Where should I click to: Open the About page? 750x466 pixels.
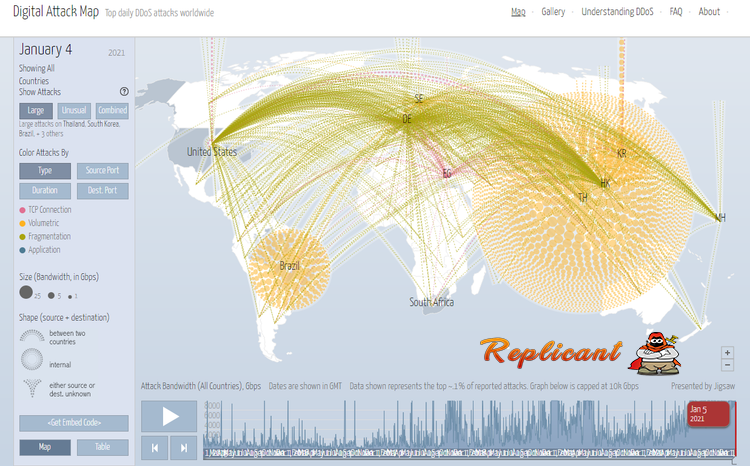709,12
